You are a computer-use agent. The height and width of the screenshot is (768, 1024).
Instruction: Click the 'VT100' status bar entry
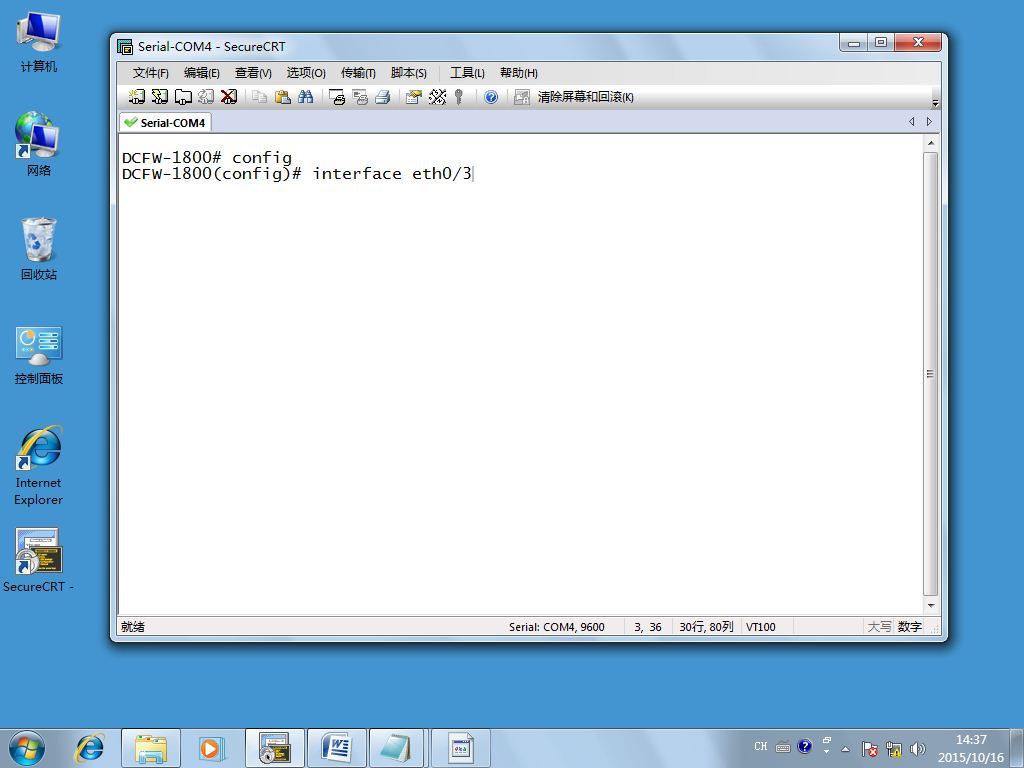pos(761,627)
